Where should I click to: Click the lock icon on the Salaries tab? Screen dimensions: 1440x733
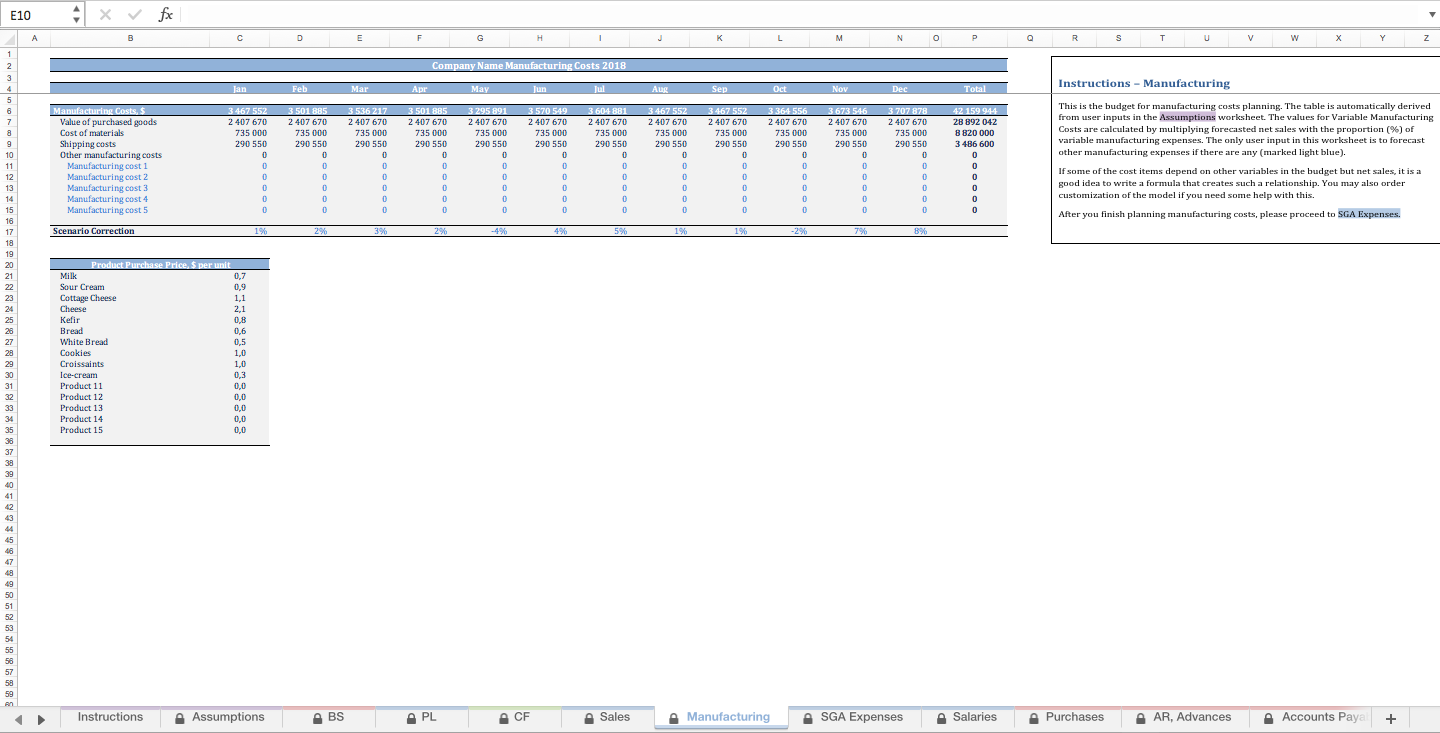940,717
